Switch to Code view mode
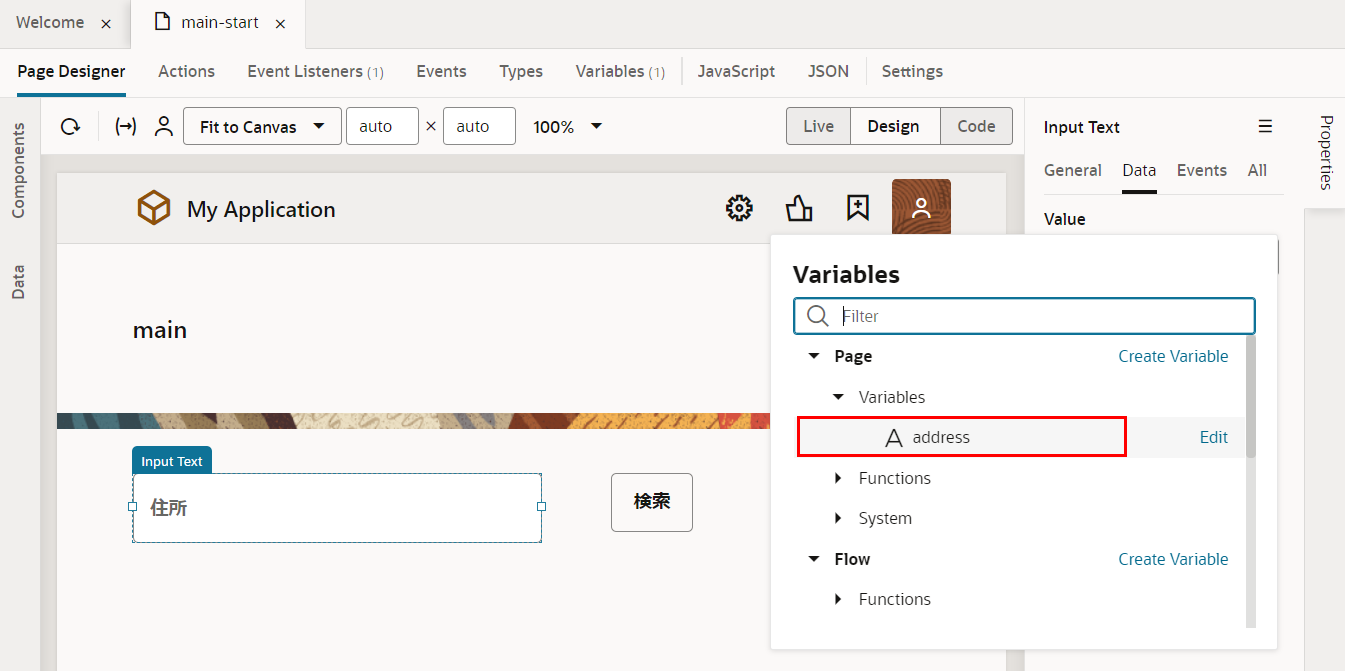The image size is (1345, 671). (x=976, y=126)
